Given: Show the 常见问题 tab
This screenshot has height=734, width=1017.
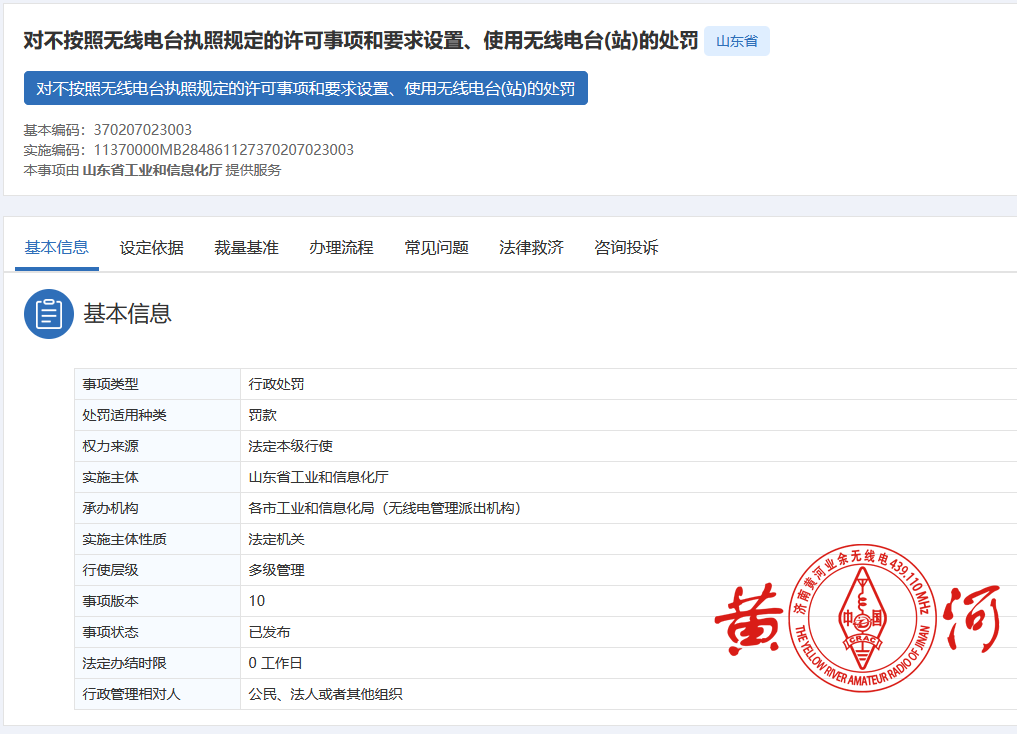Looking at the screenshot, I should pyautogui.click(x=436, y=248).
